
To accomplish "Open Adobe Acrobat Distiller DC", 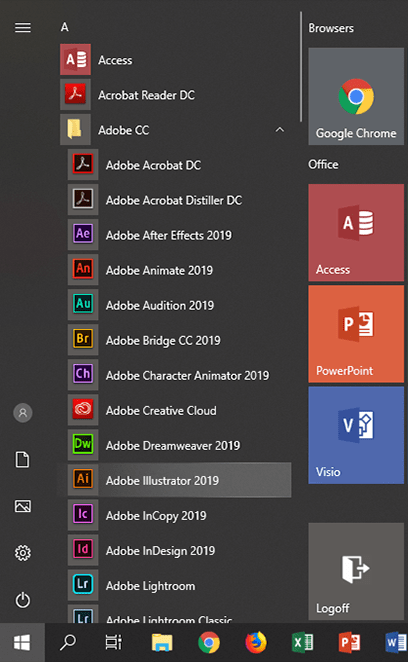I will [175, 200].
